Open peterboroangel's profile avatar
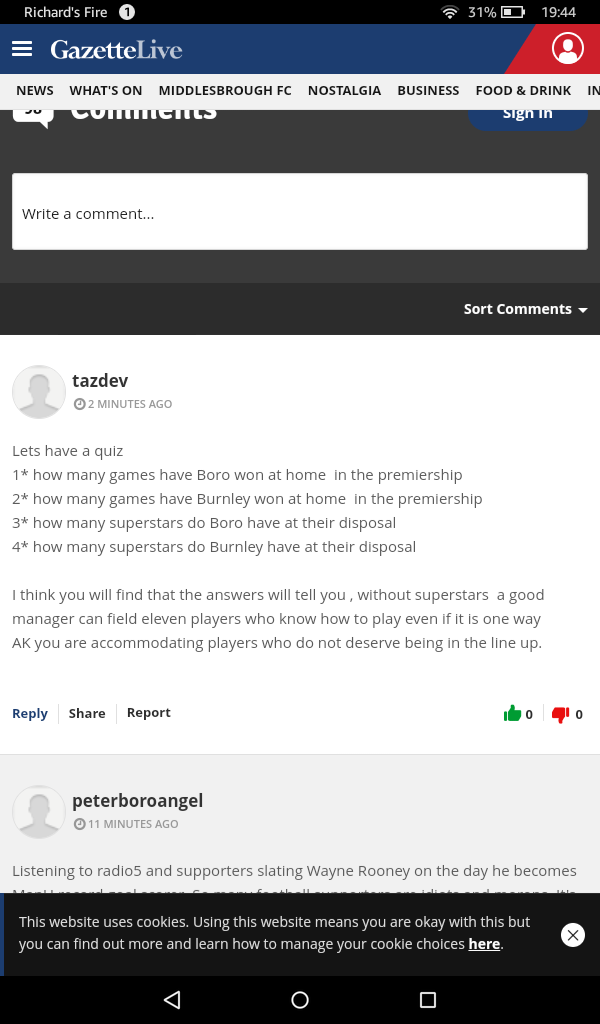This screenshot has width=600, height=1024. [x=39, y=812]
